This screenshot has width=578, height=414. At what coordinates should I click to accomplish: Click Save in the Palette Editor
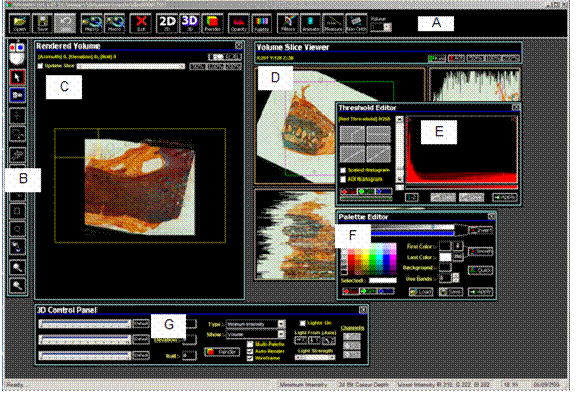click(x=451, y=292)
